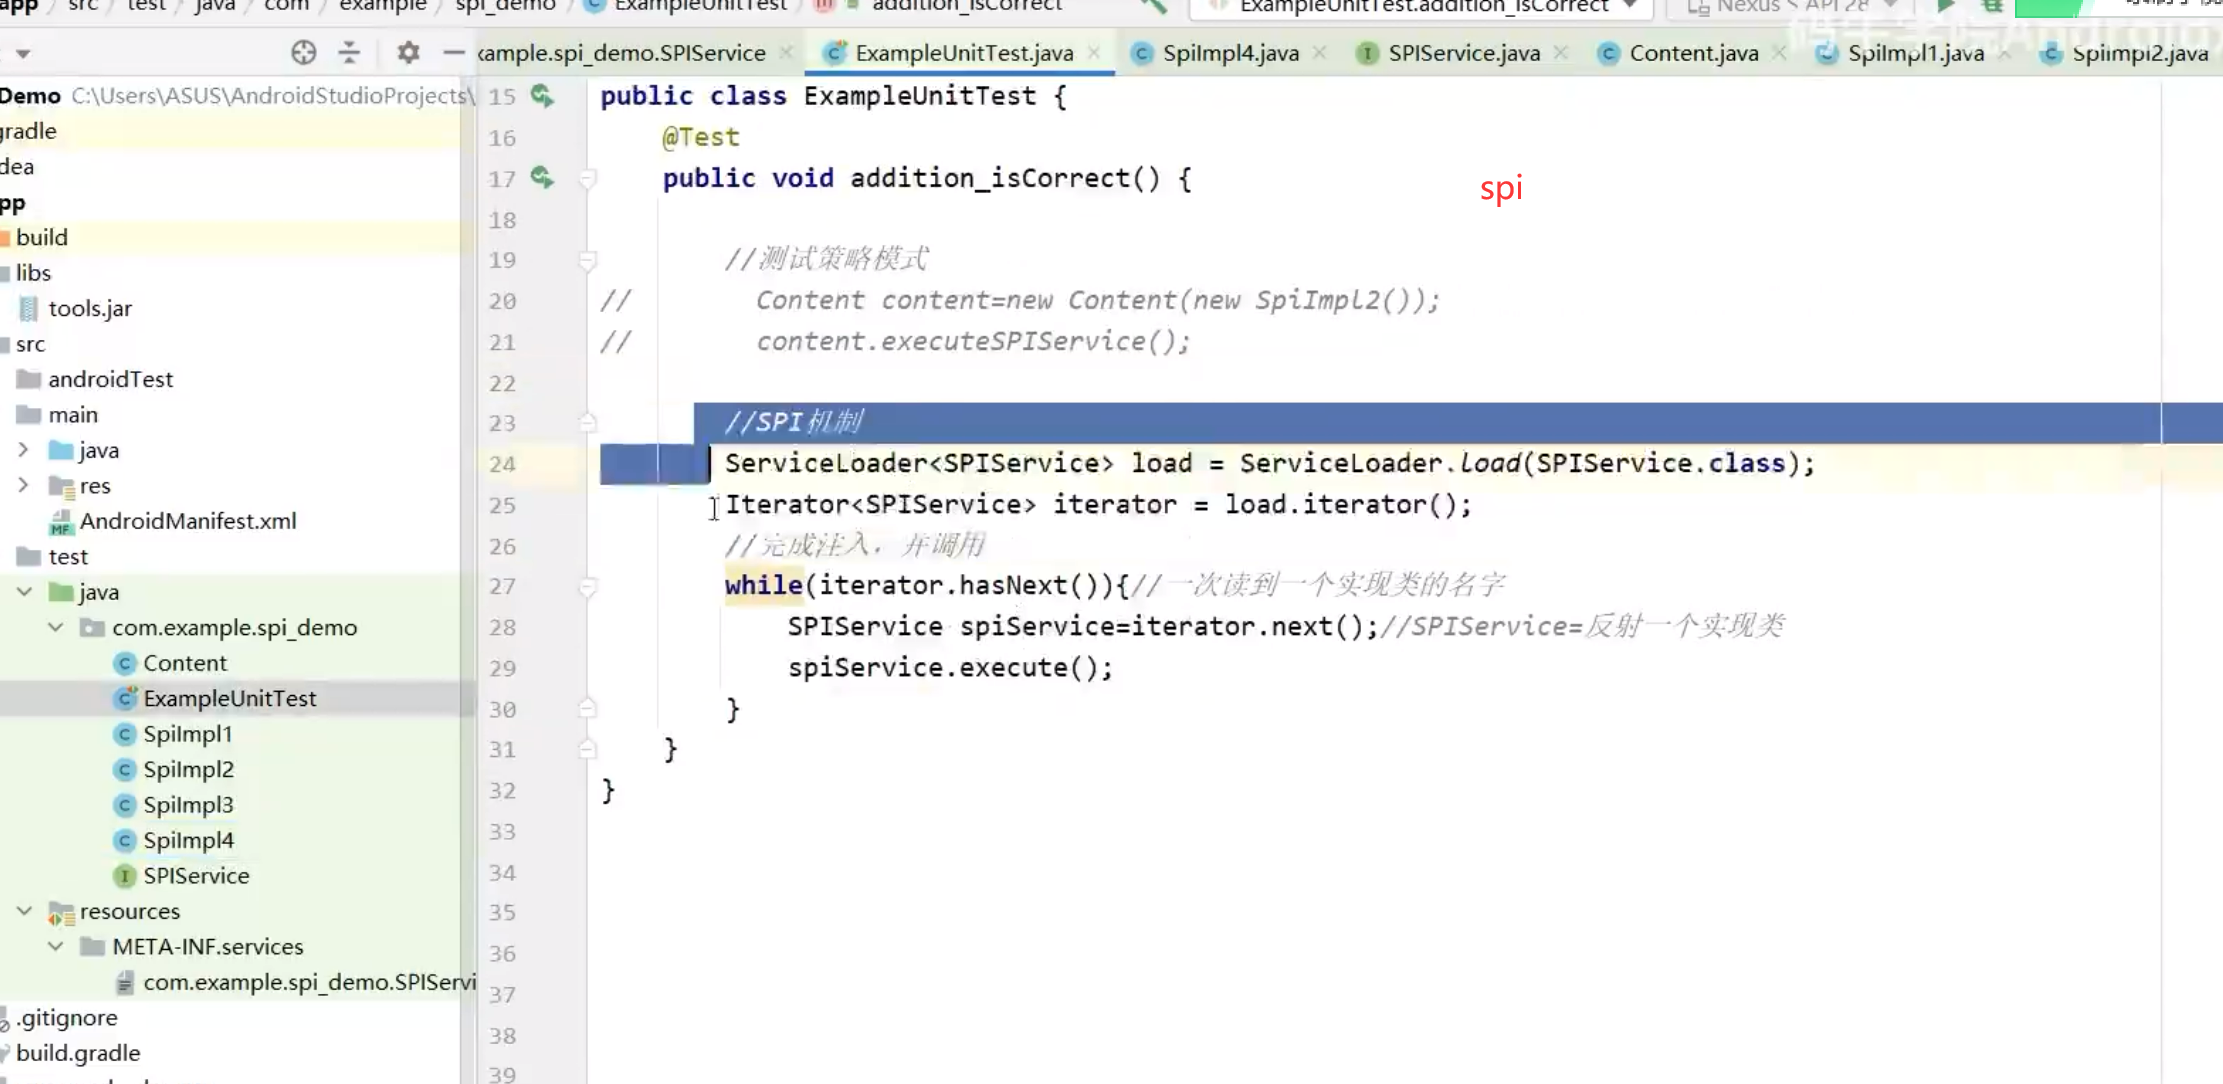Click the collapse all icon in project panel

click(x=349, y=52)
